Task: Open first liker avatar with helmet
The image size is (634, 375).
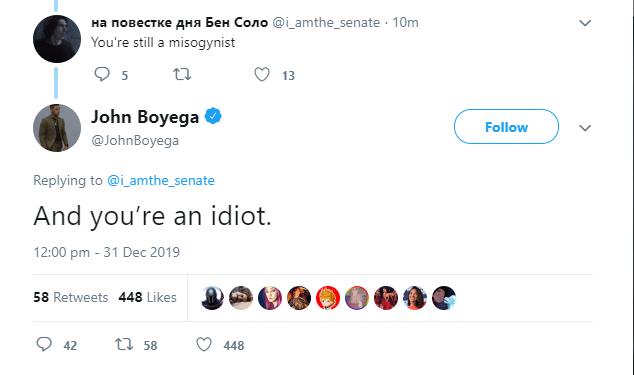Action: point(212,298)
